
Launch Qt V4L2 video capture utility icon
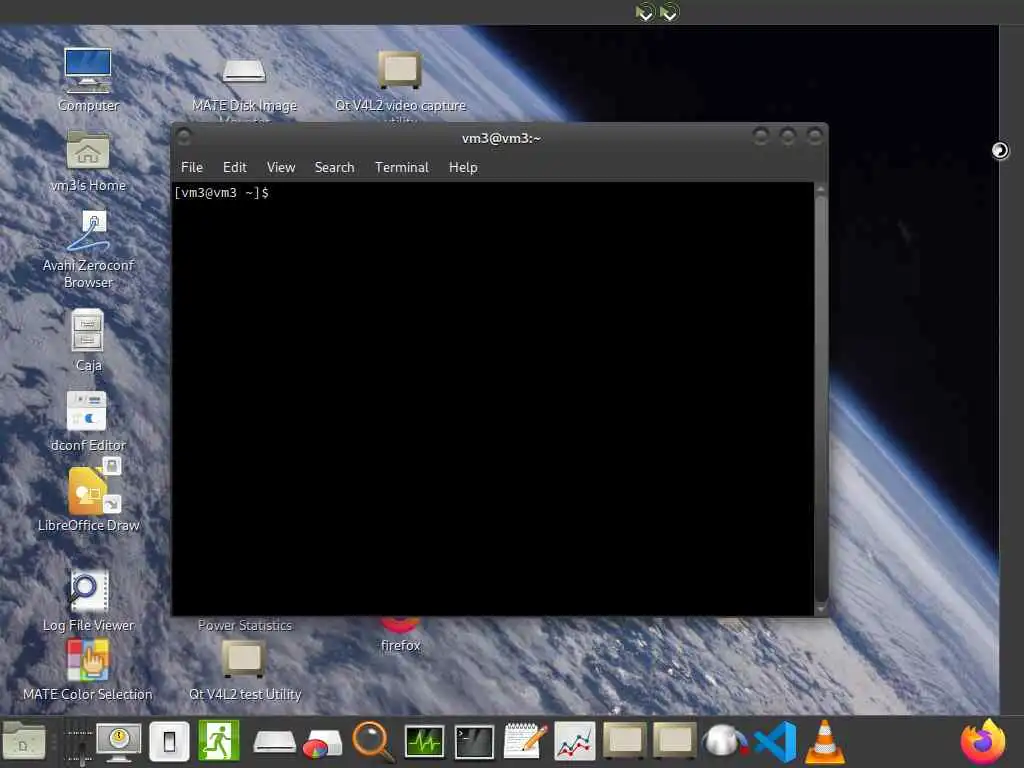point(400,70)
